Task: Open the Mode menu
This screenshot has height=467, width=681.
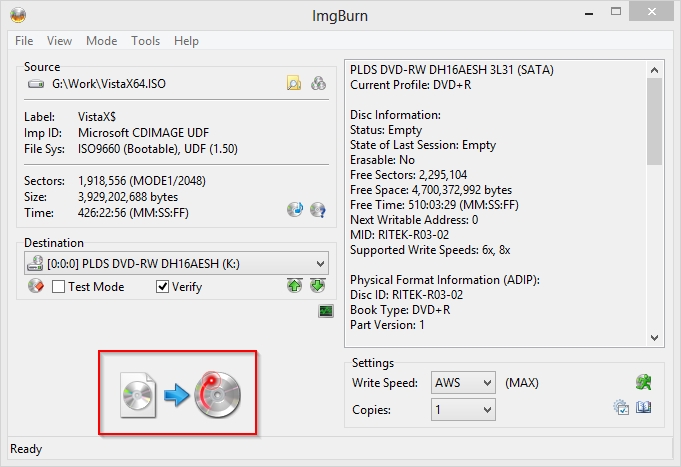Action: (x=102, y=41)
